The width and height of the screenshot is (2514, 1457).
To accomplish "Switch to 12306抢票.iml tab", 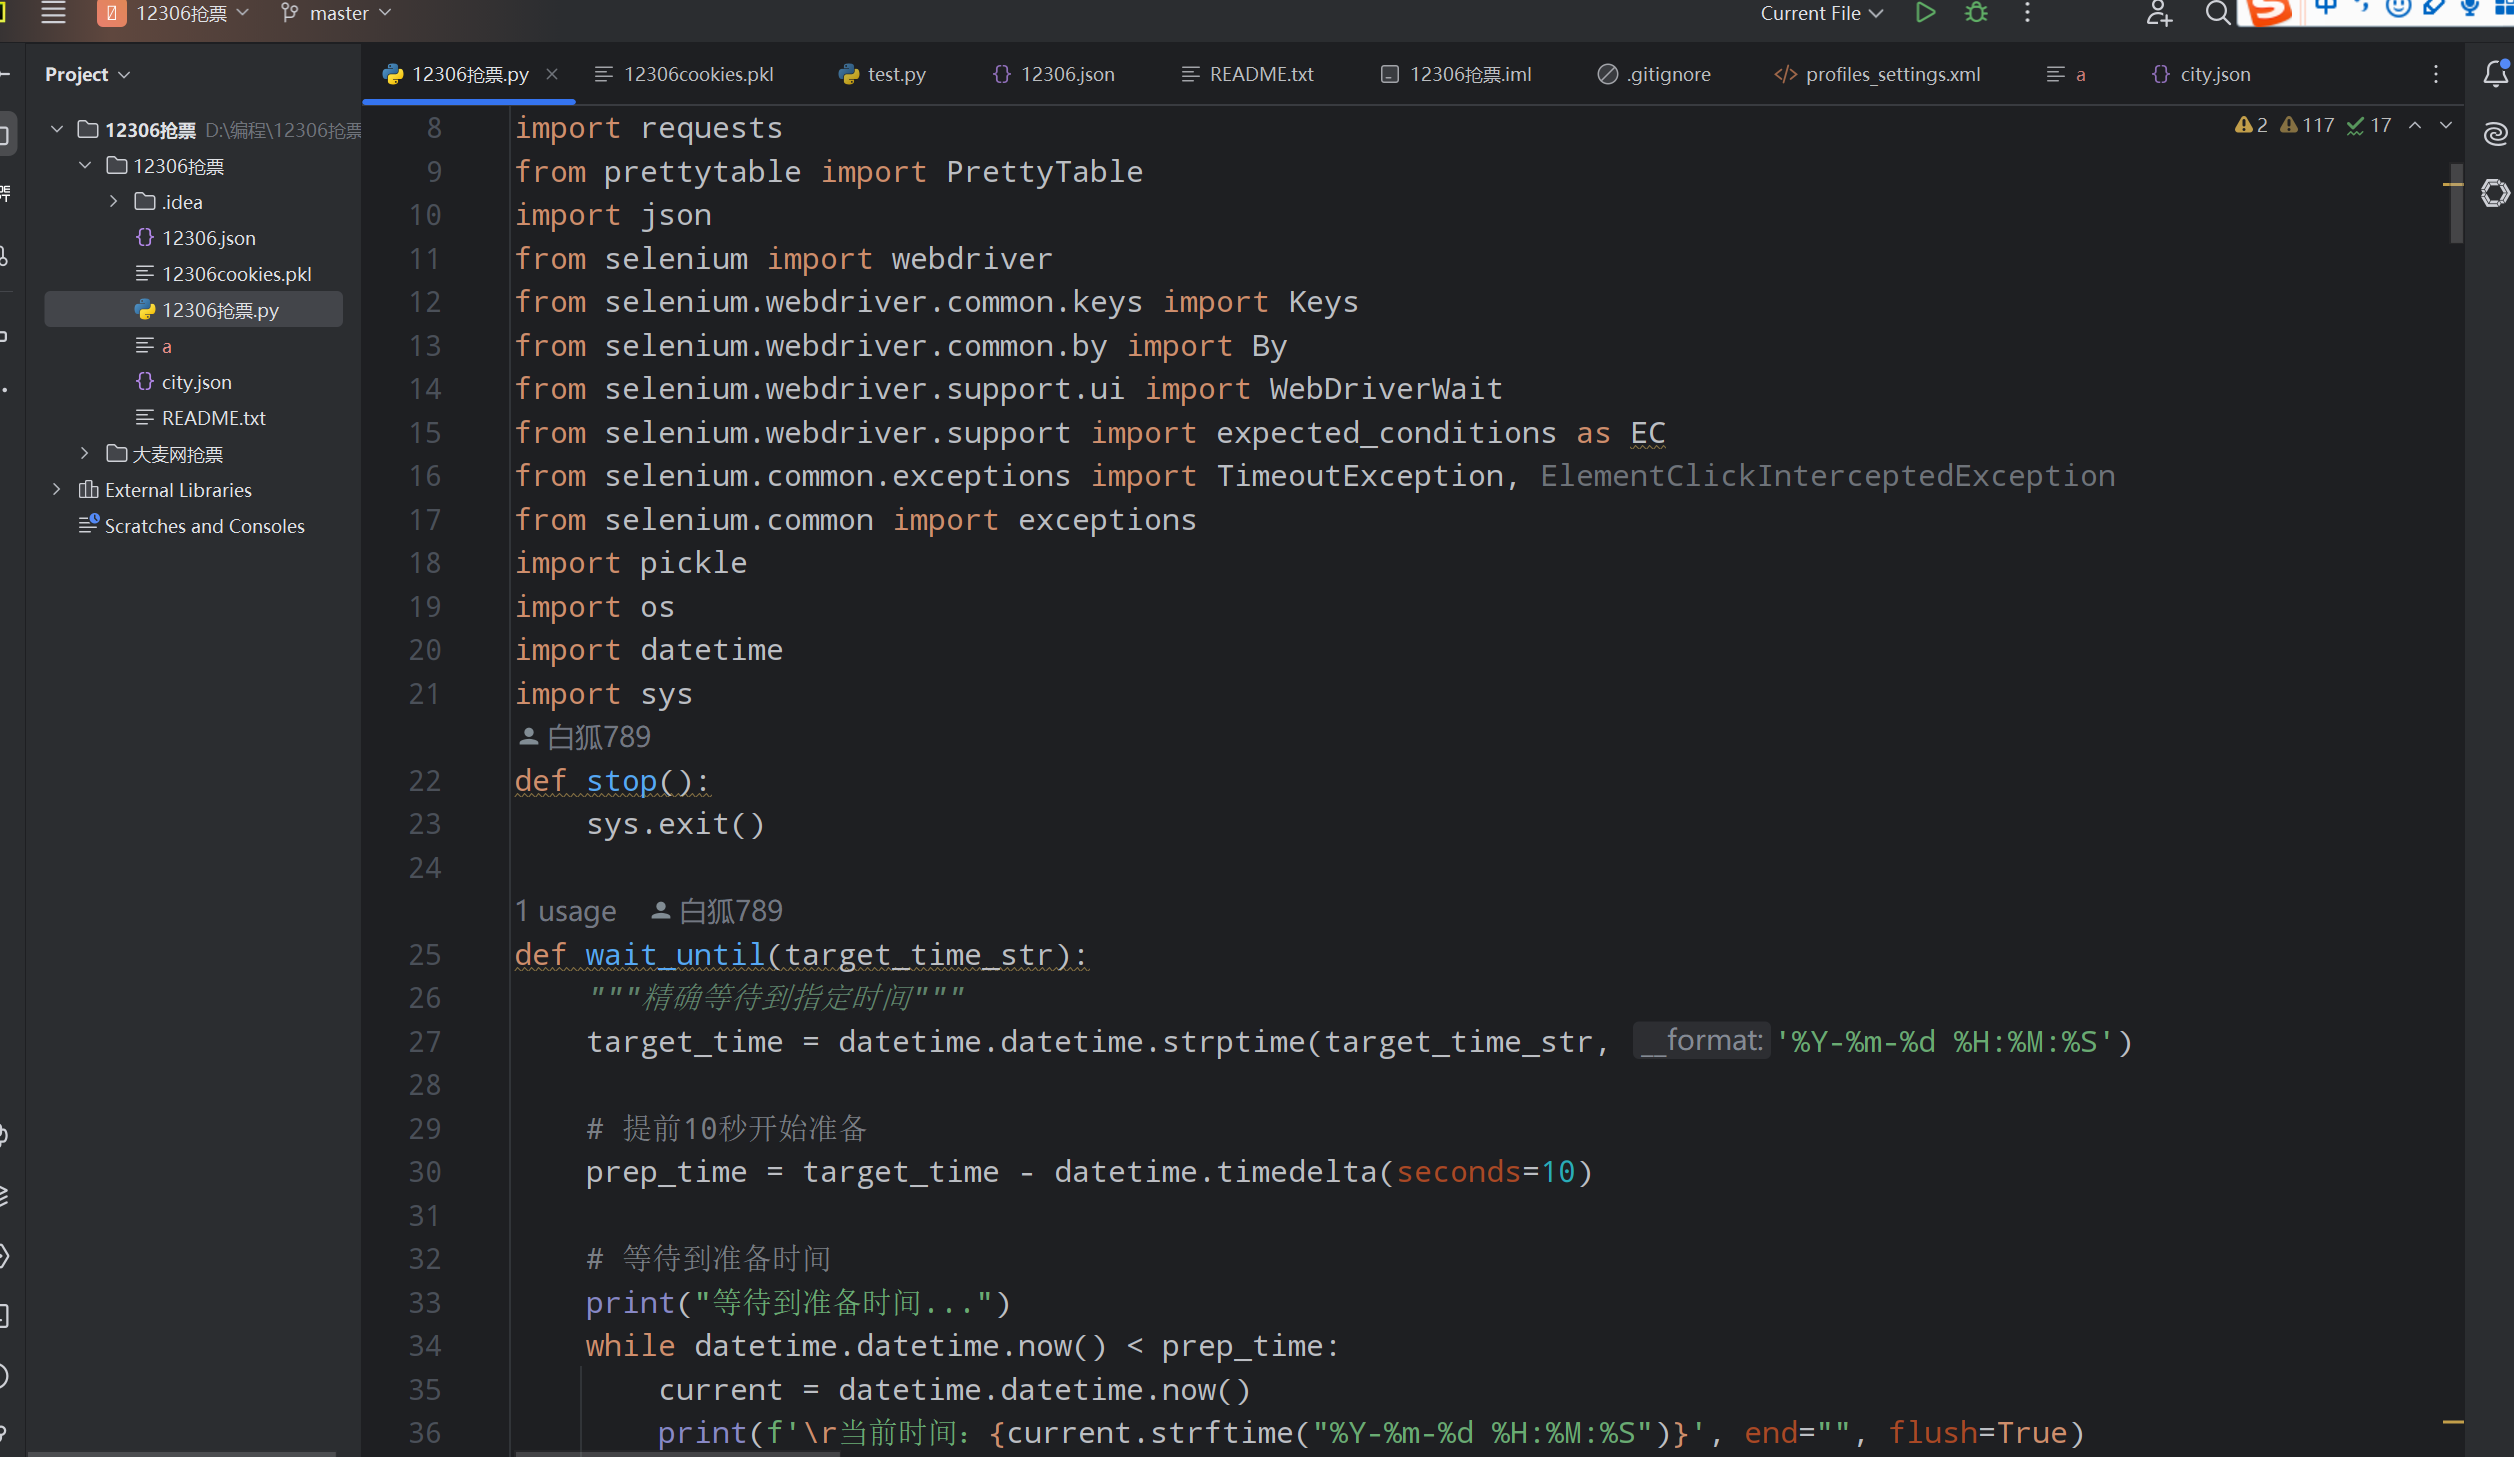I will [x=1457, y=74].
